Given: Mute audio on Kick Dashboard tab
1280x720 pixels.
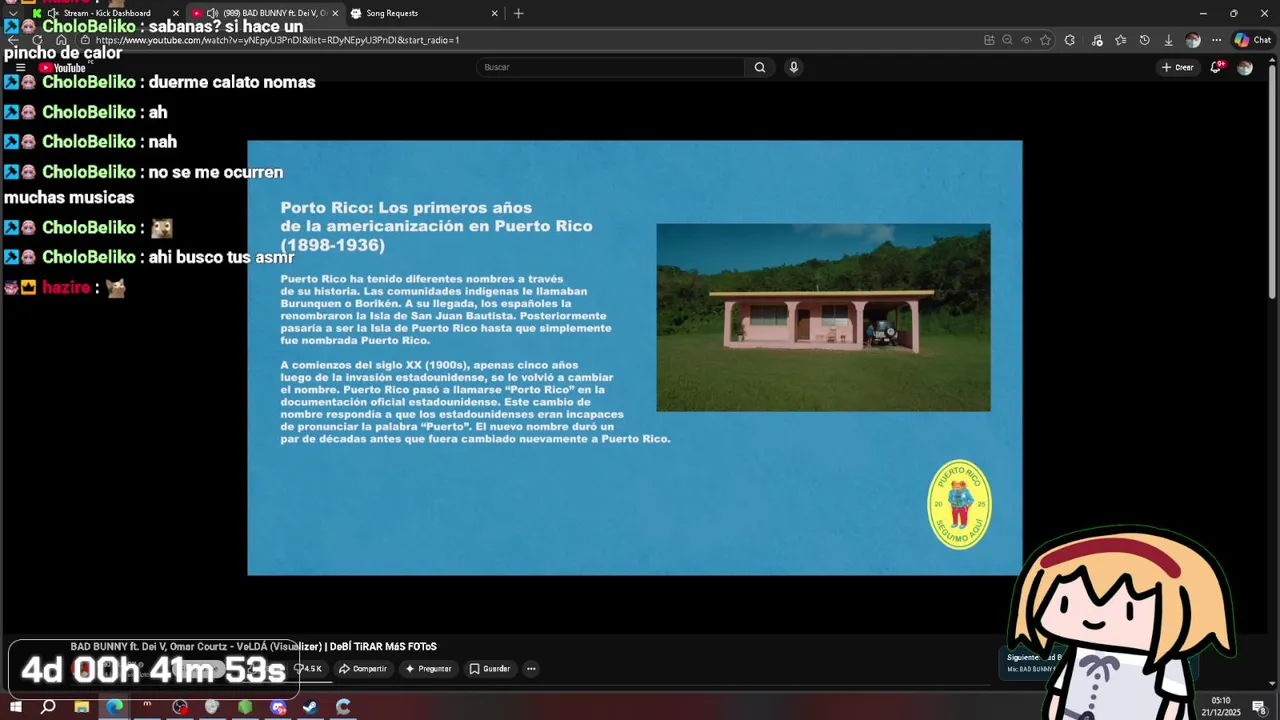Looking at the screenshot, I should click(53, 13).
